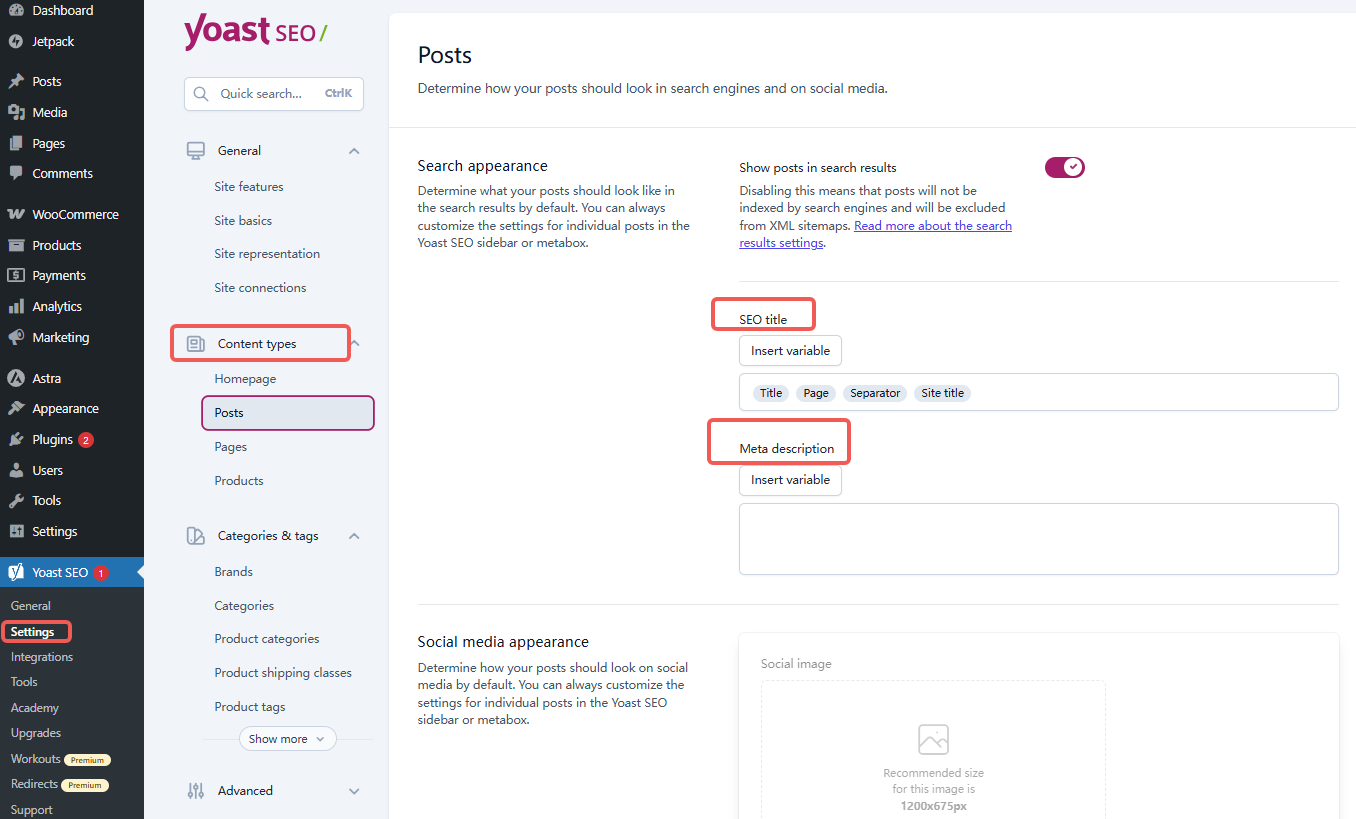Open Integrations in the Yoast SEO submenu
Screen dimensions: 1356x819
pyautogui.click(x=41, y=656)
